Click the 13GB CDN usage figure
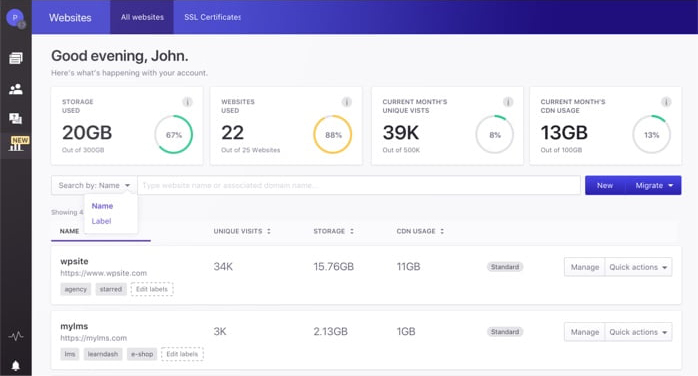This screenshot has height=376, width=698. 564,133
